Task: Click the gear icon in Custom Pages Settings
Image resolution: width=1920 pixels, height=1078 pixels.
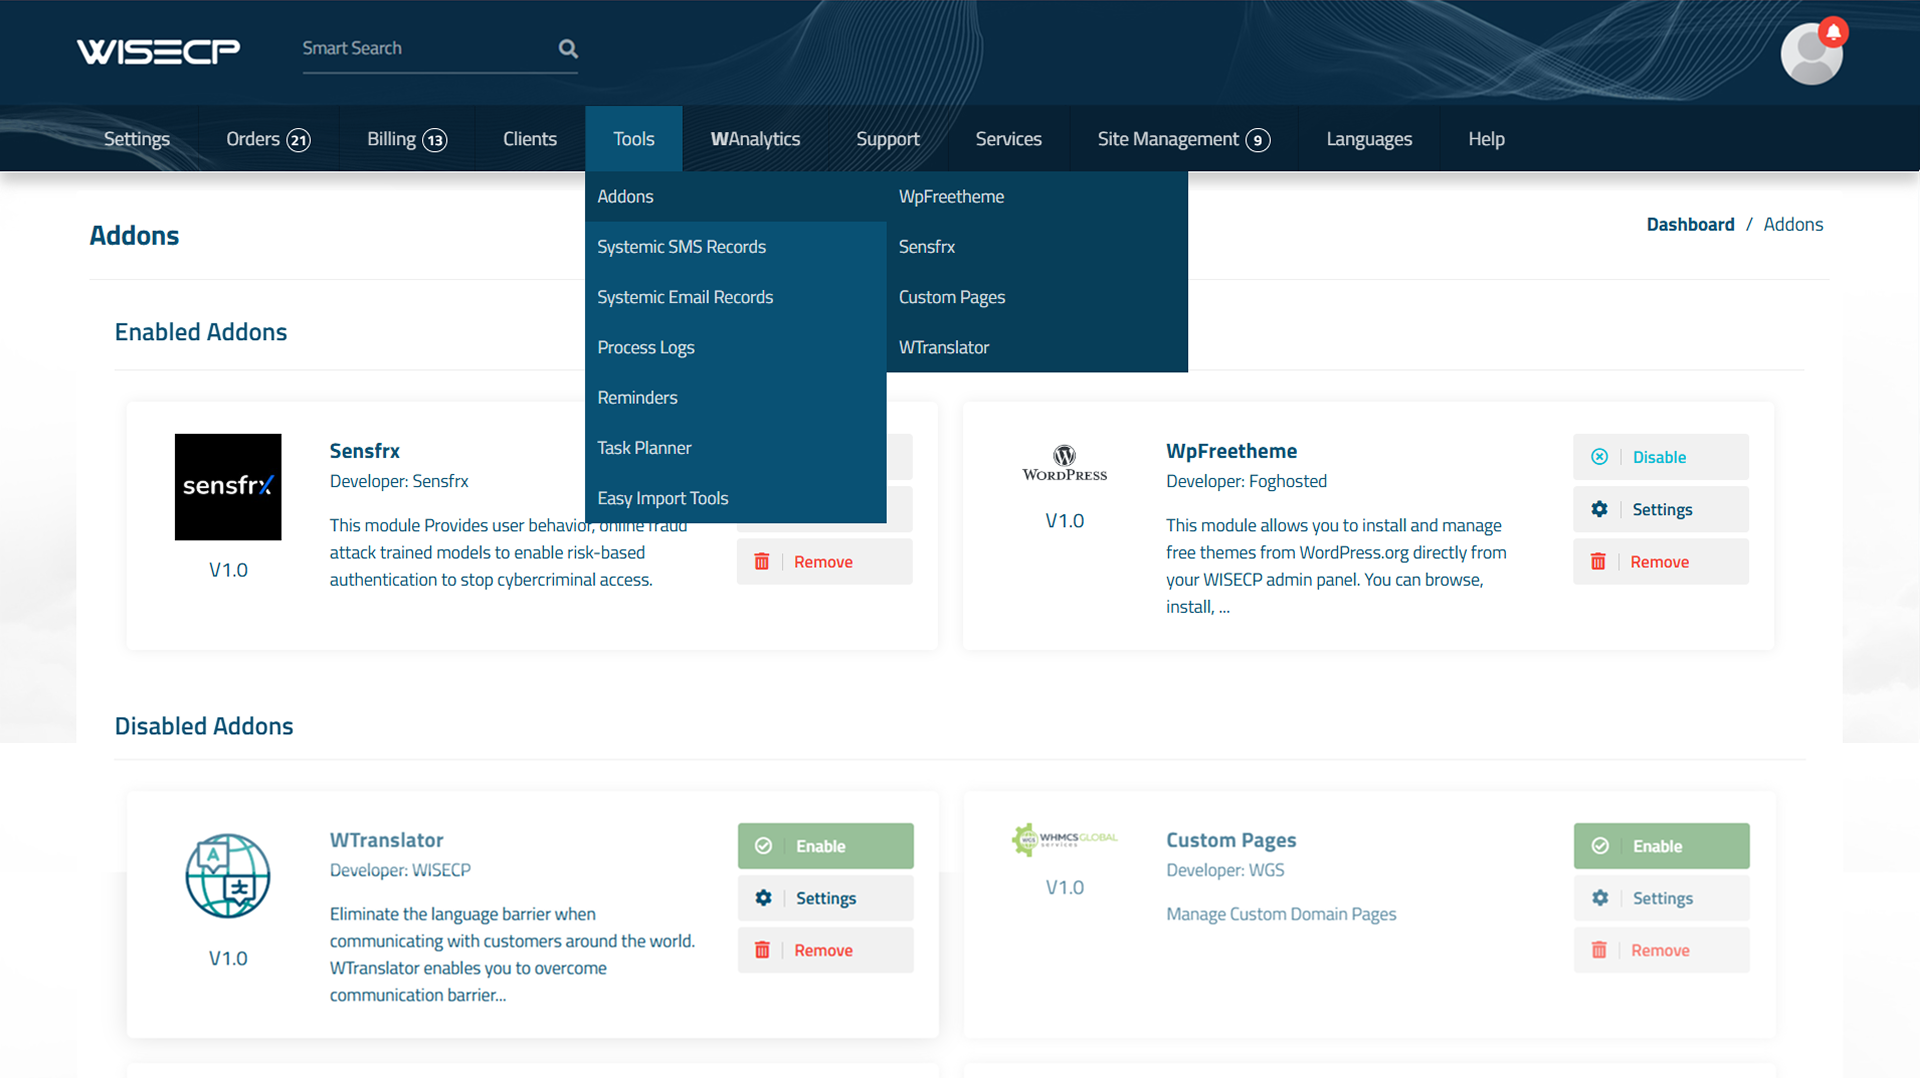Action: (1600, 898)
